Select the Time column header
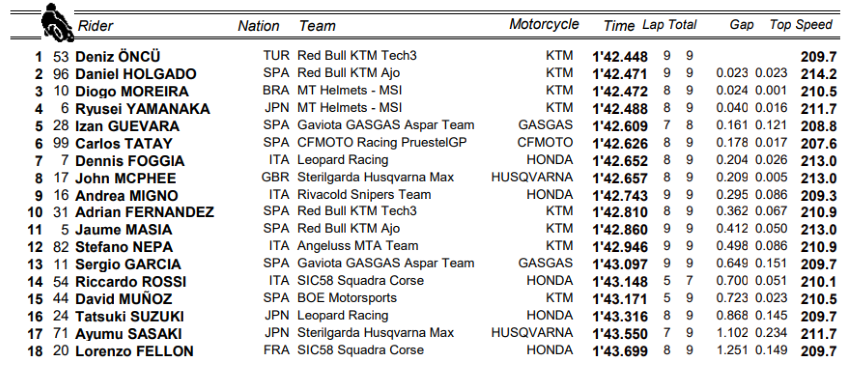Viewport: 854px width, 368px height. pyautogui.click(x=619, y=26)
